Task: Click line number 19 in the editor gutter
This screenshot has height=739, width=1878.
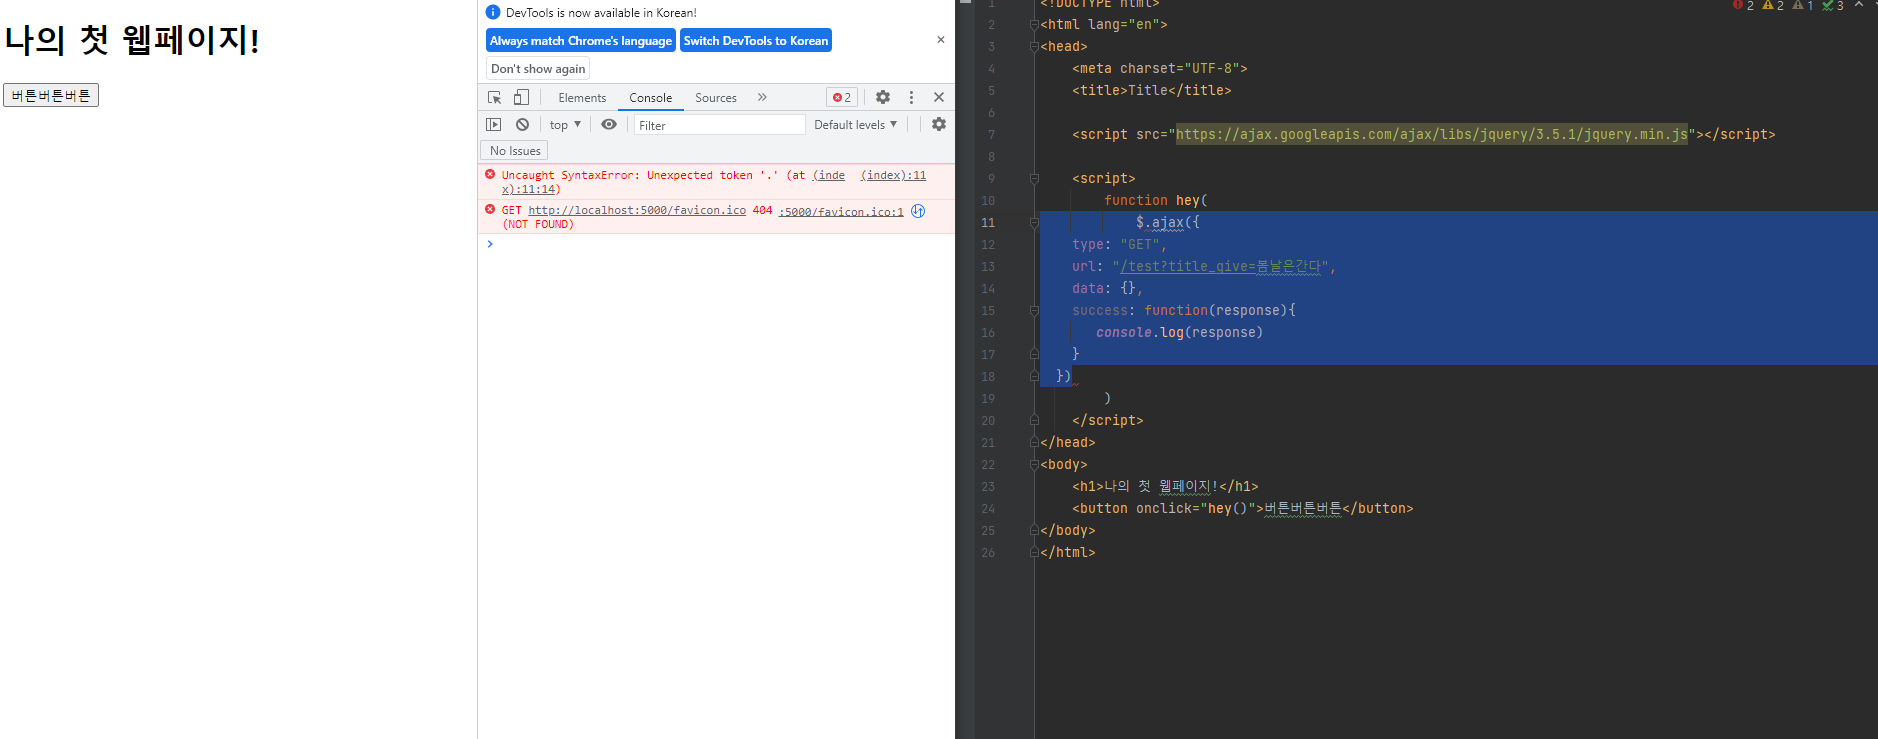Action: (988, 398)
